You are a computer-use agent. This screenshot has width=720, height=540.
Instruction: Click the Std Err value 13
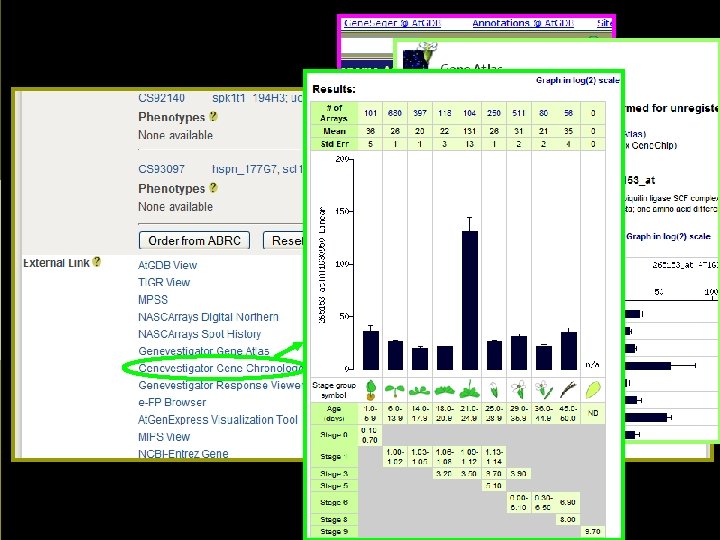point(469,144)
